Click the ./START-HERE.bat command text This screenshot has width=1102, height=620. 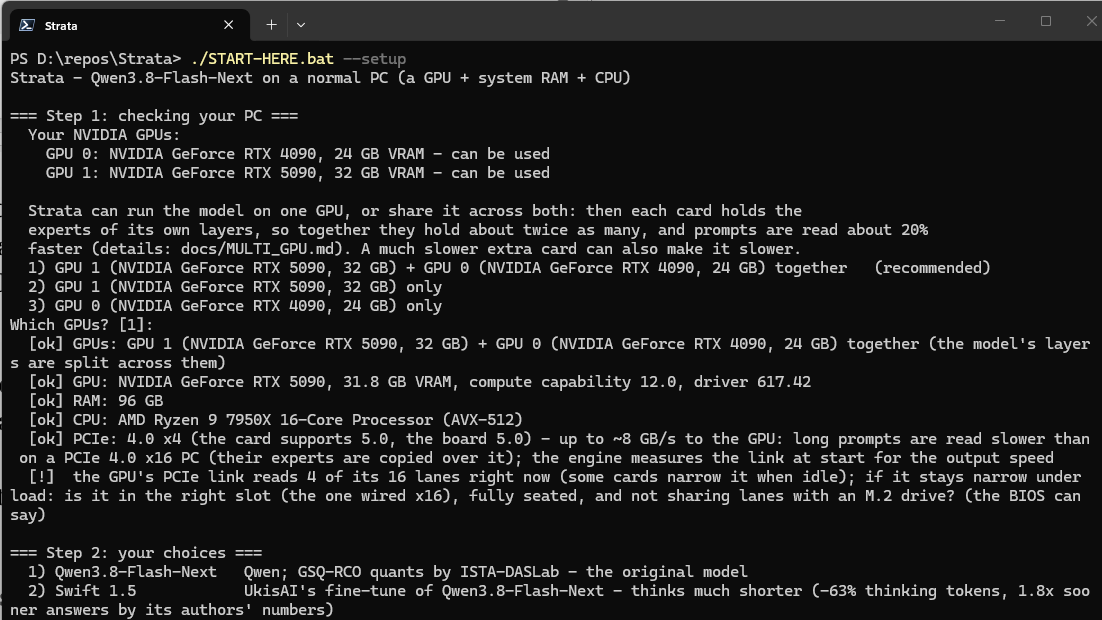pyautogui.click(x=262, y=59)
